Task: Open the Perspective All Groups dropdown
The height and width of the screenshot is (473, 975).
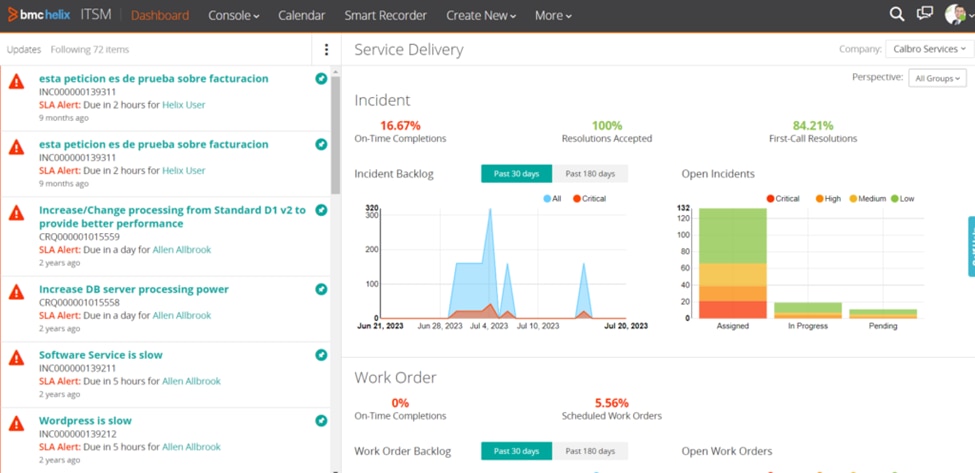Action: tap(936, 78)
